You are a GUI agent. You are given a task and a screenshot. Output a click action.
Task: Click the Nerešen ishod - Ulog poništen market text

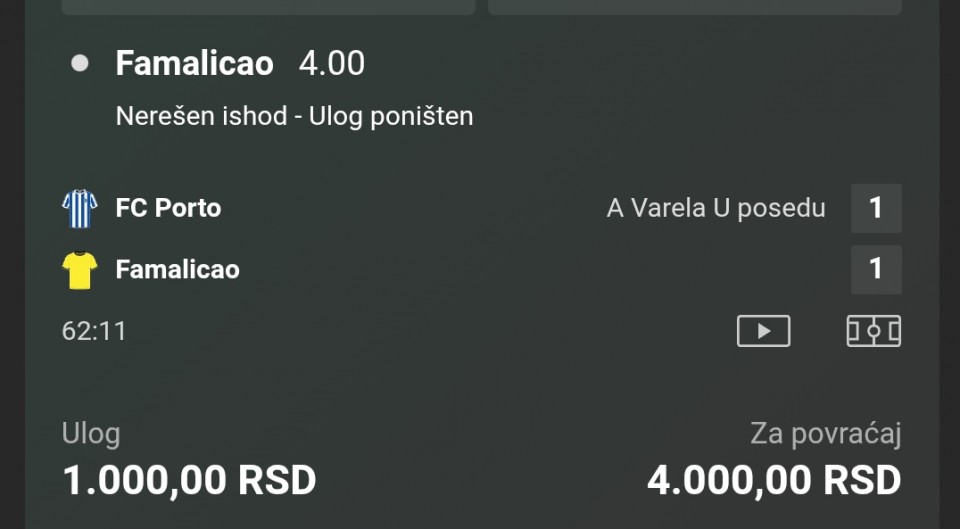coord(294,116)
